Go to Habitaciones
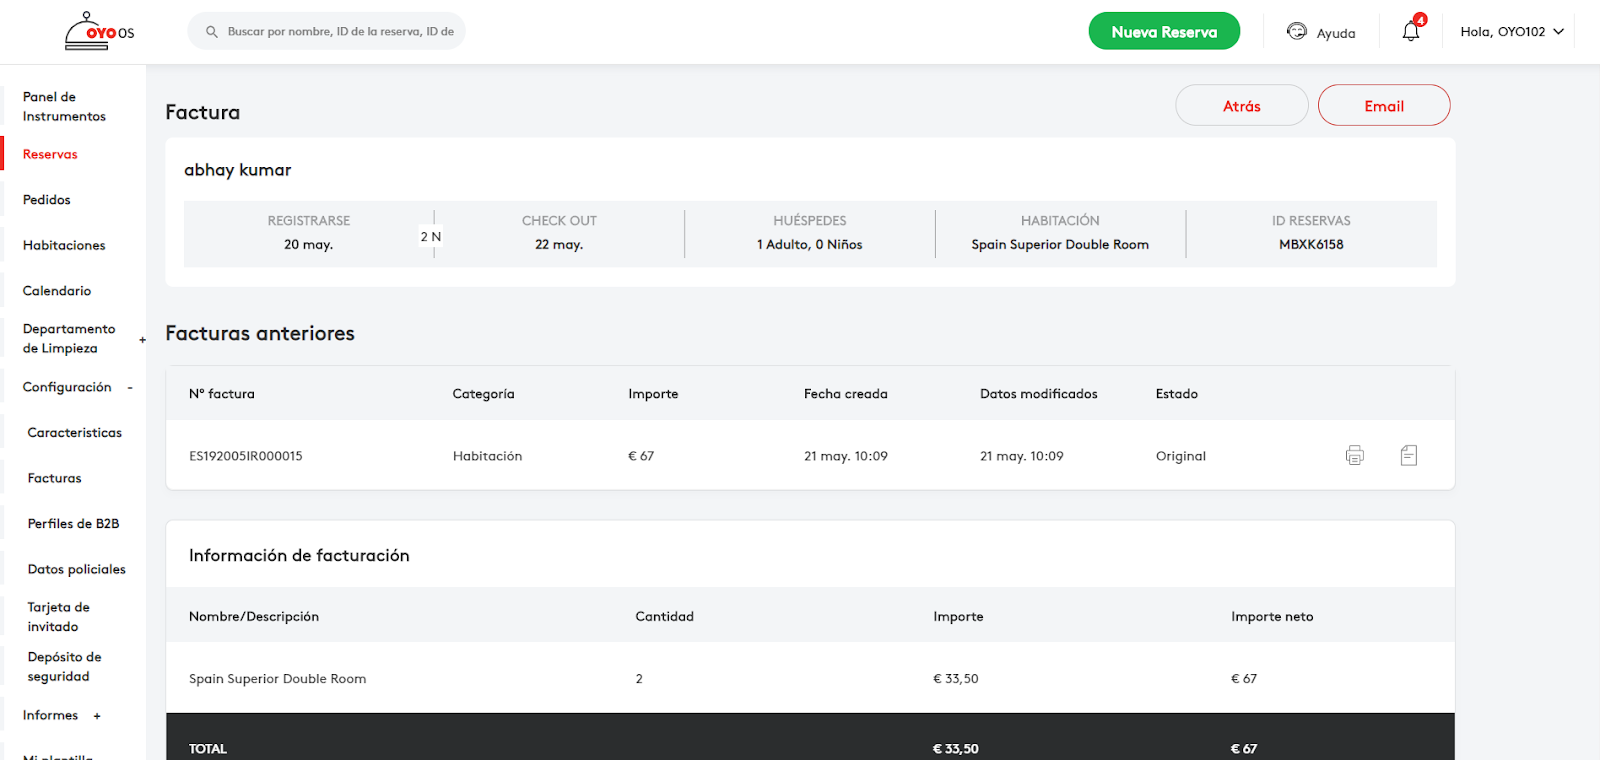Screen dimensions: 1600x760 64,246
